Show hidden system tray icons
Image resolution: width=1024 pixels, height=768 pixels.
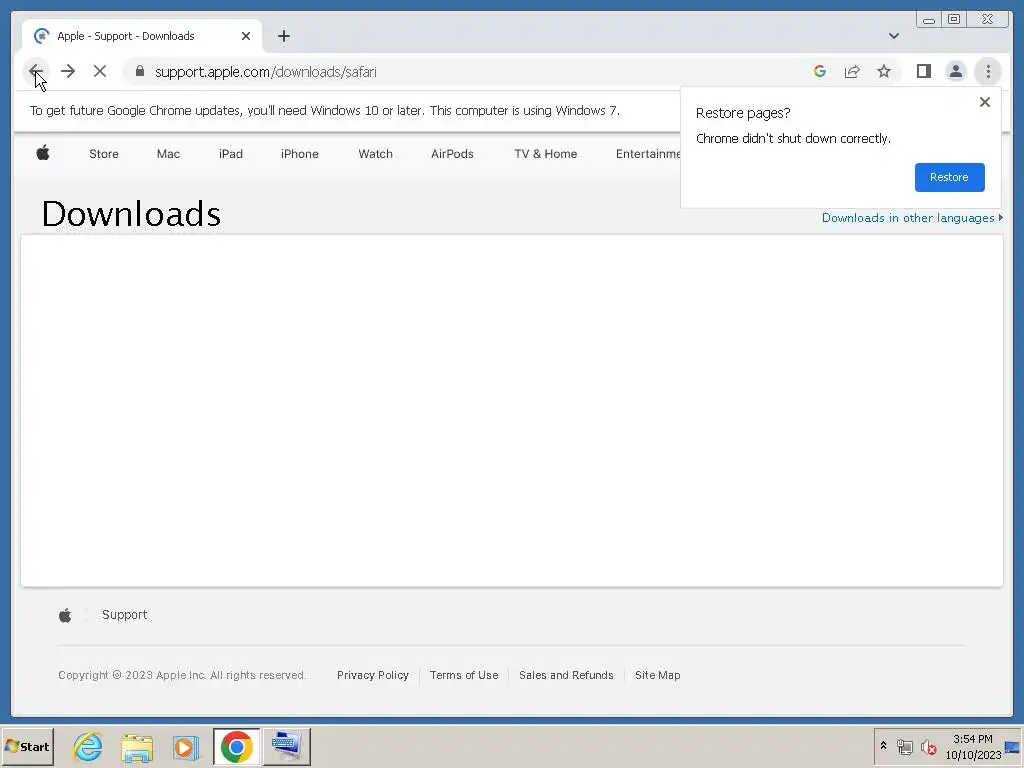click(883, 745)
